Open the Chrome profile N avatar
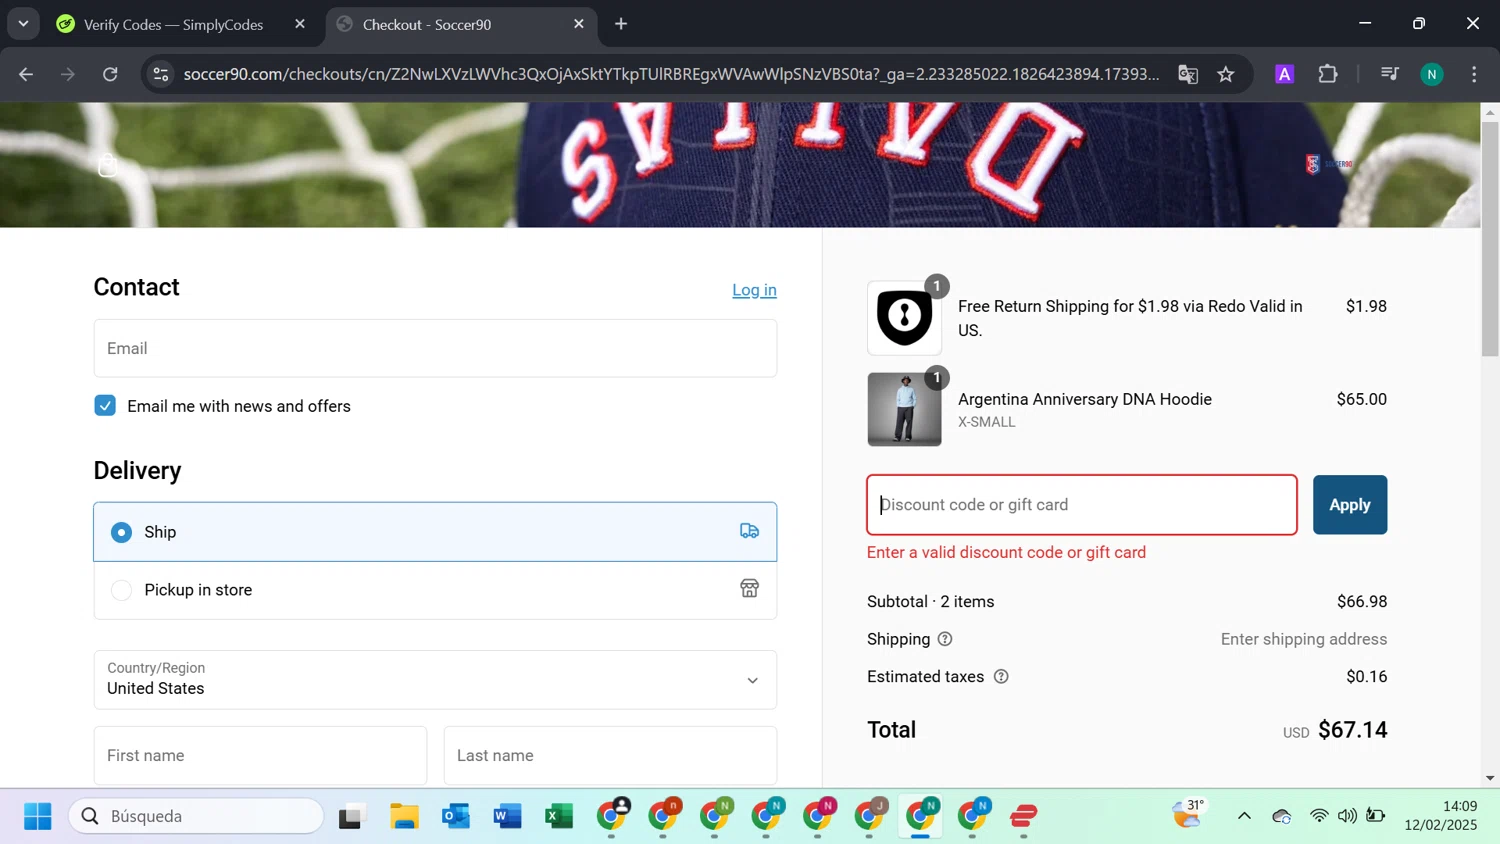The image size is (1500, 844). click(1432, 74)
